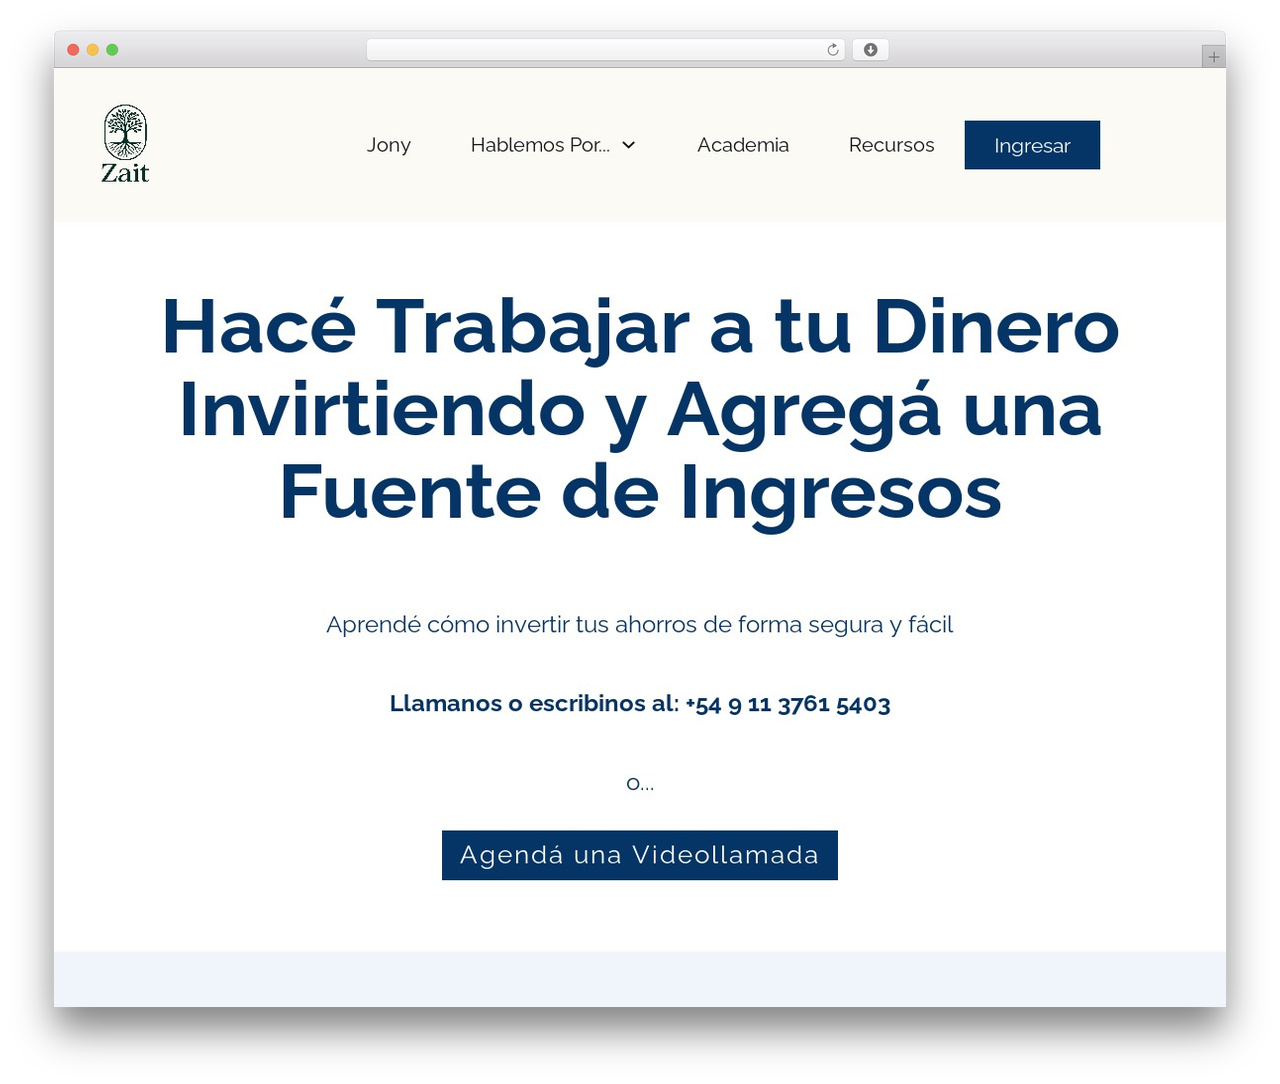Minimize the window with the yellow button

pos(93,50)
